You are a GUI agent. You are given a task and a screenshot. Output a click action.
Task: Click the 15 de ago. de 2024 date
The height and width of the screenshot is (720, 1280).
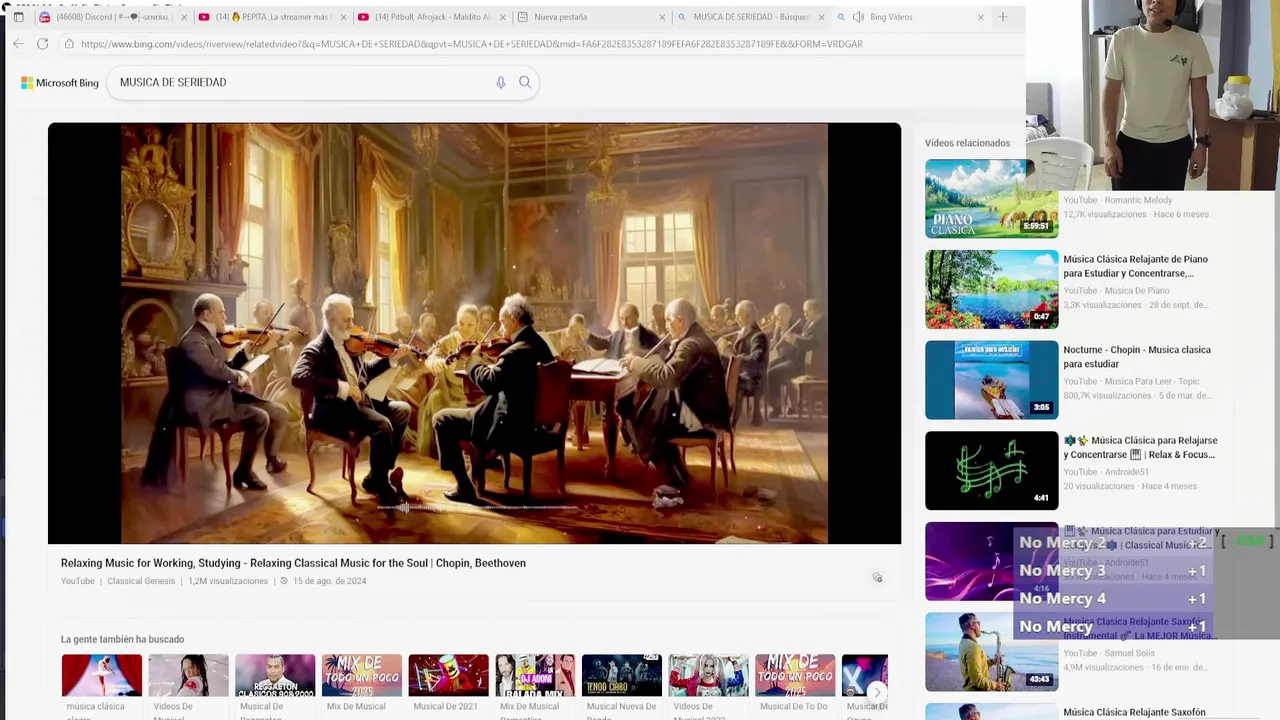point(329,581)
